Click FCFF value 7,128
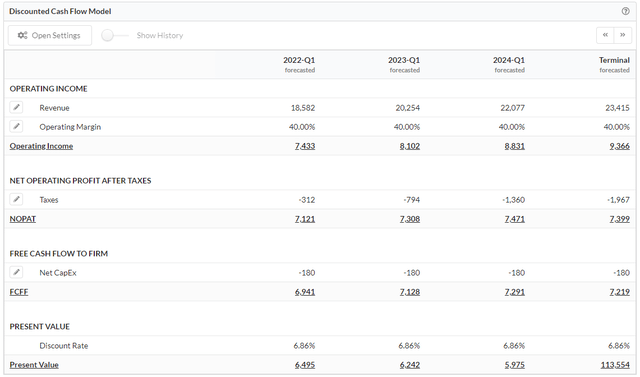Image resolution: width=640 pixels, height=377 pixels. 410,292
